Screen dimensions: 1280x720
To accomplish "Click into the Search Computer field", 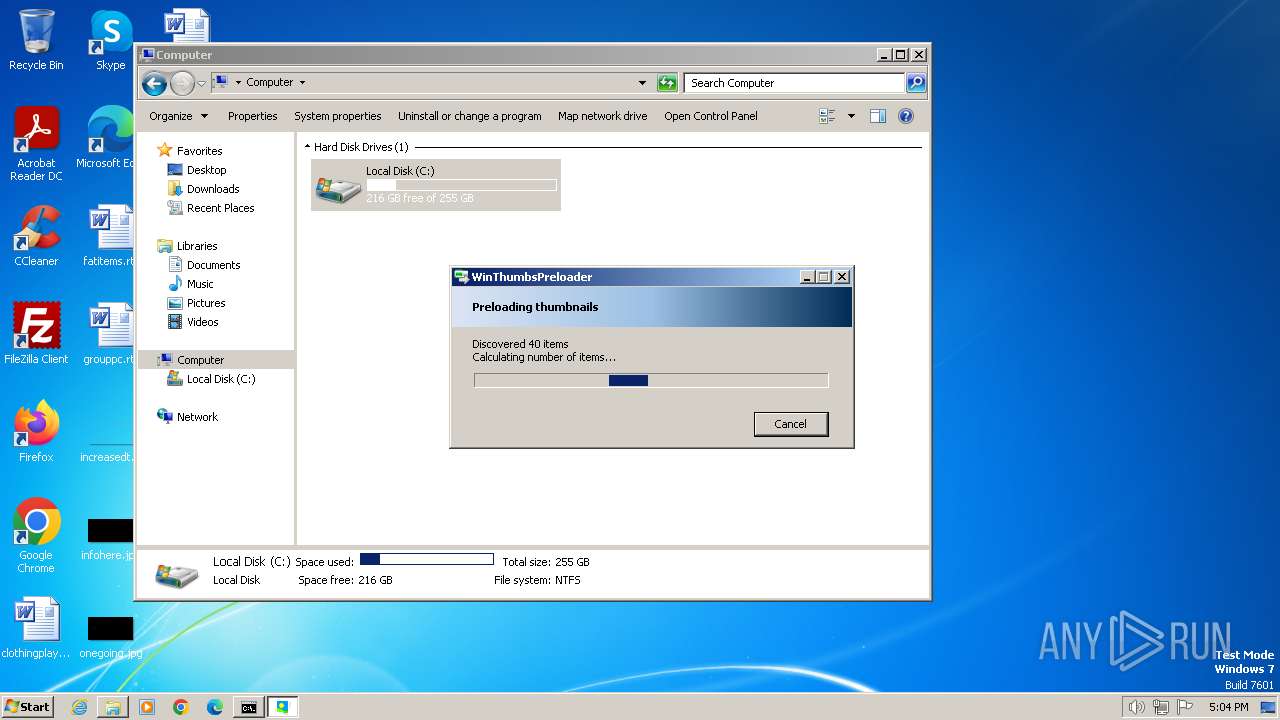I will click(795, 83).
